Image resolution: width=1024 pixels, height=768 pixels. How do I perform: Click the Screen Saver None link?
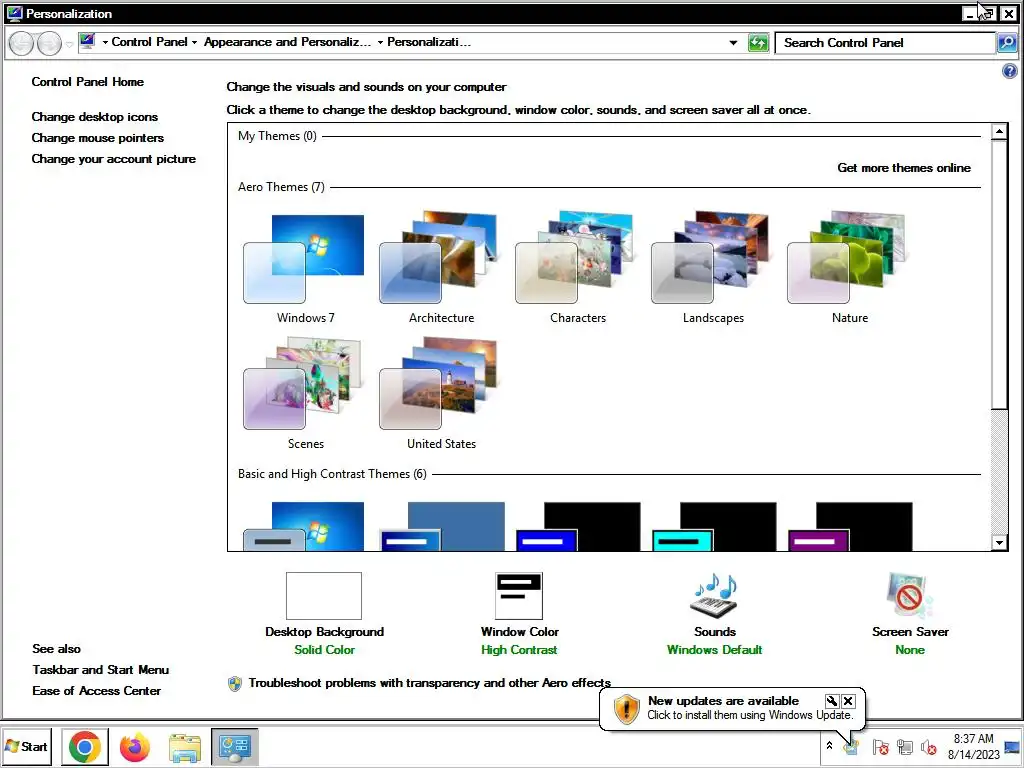pyautogui.click(x=910, y=650)
